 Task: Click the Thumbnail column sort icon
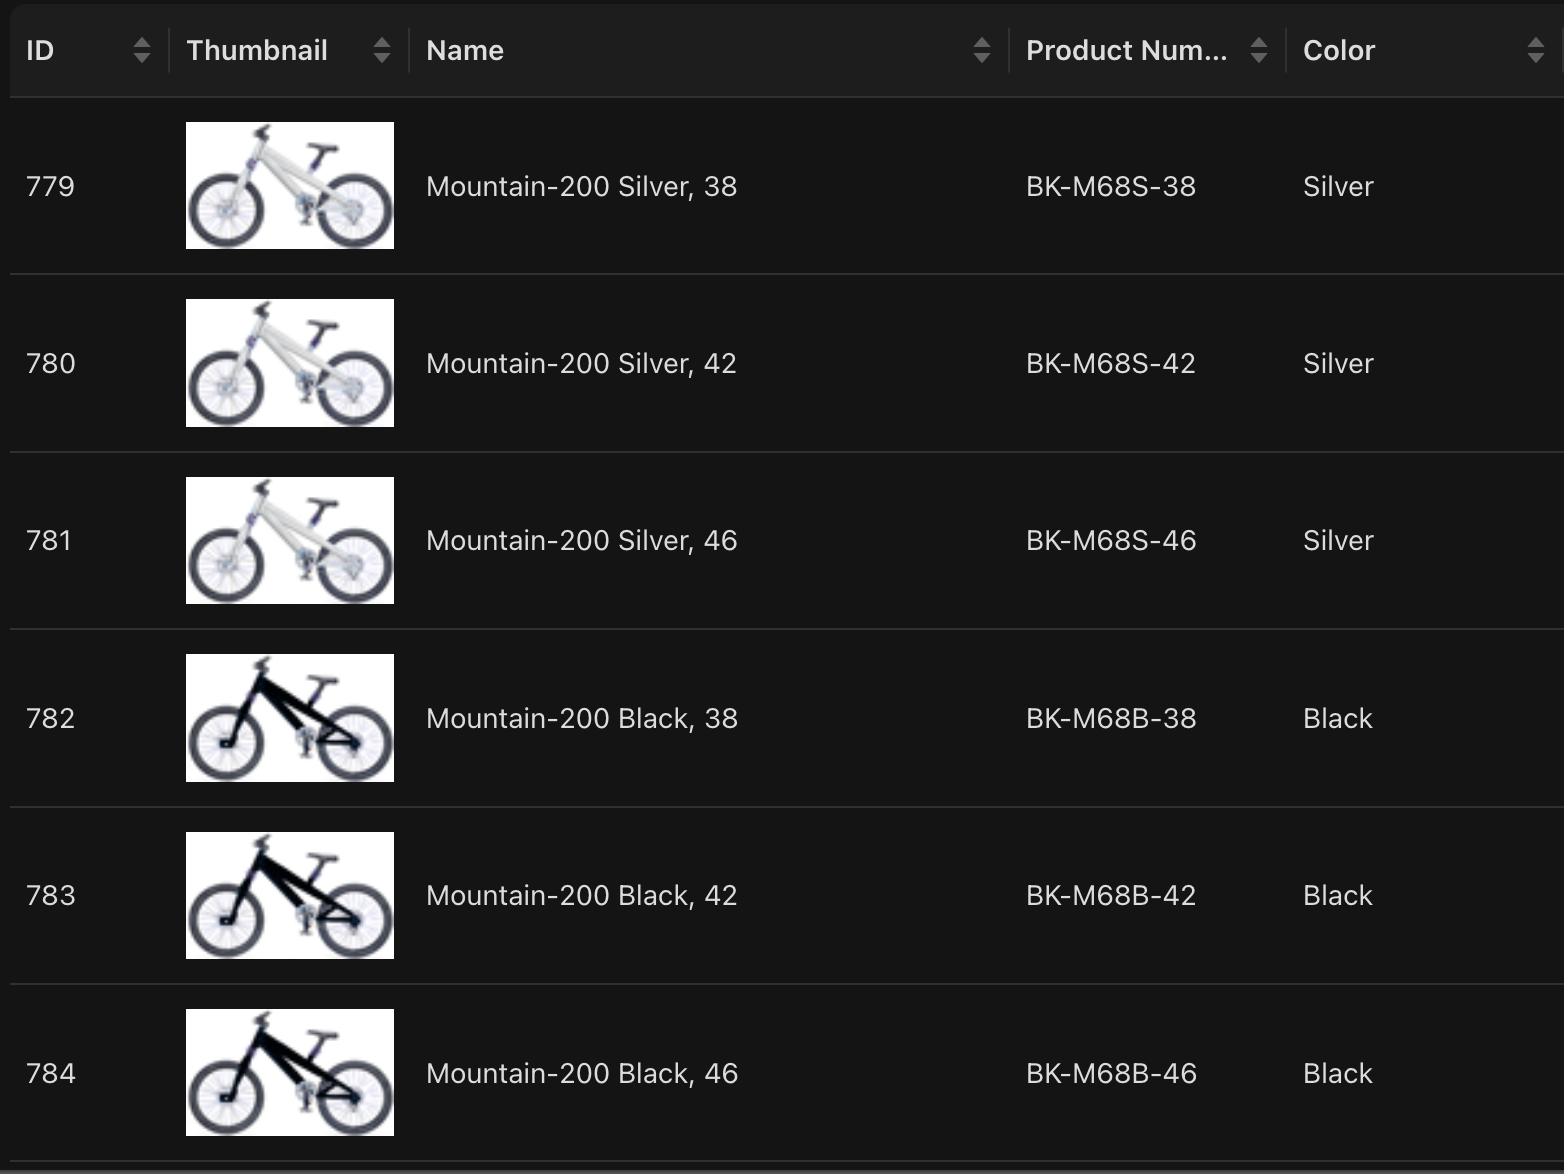381,50
